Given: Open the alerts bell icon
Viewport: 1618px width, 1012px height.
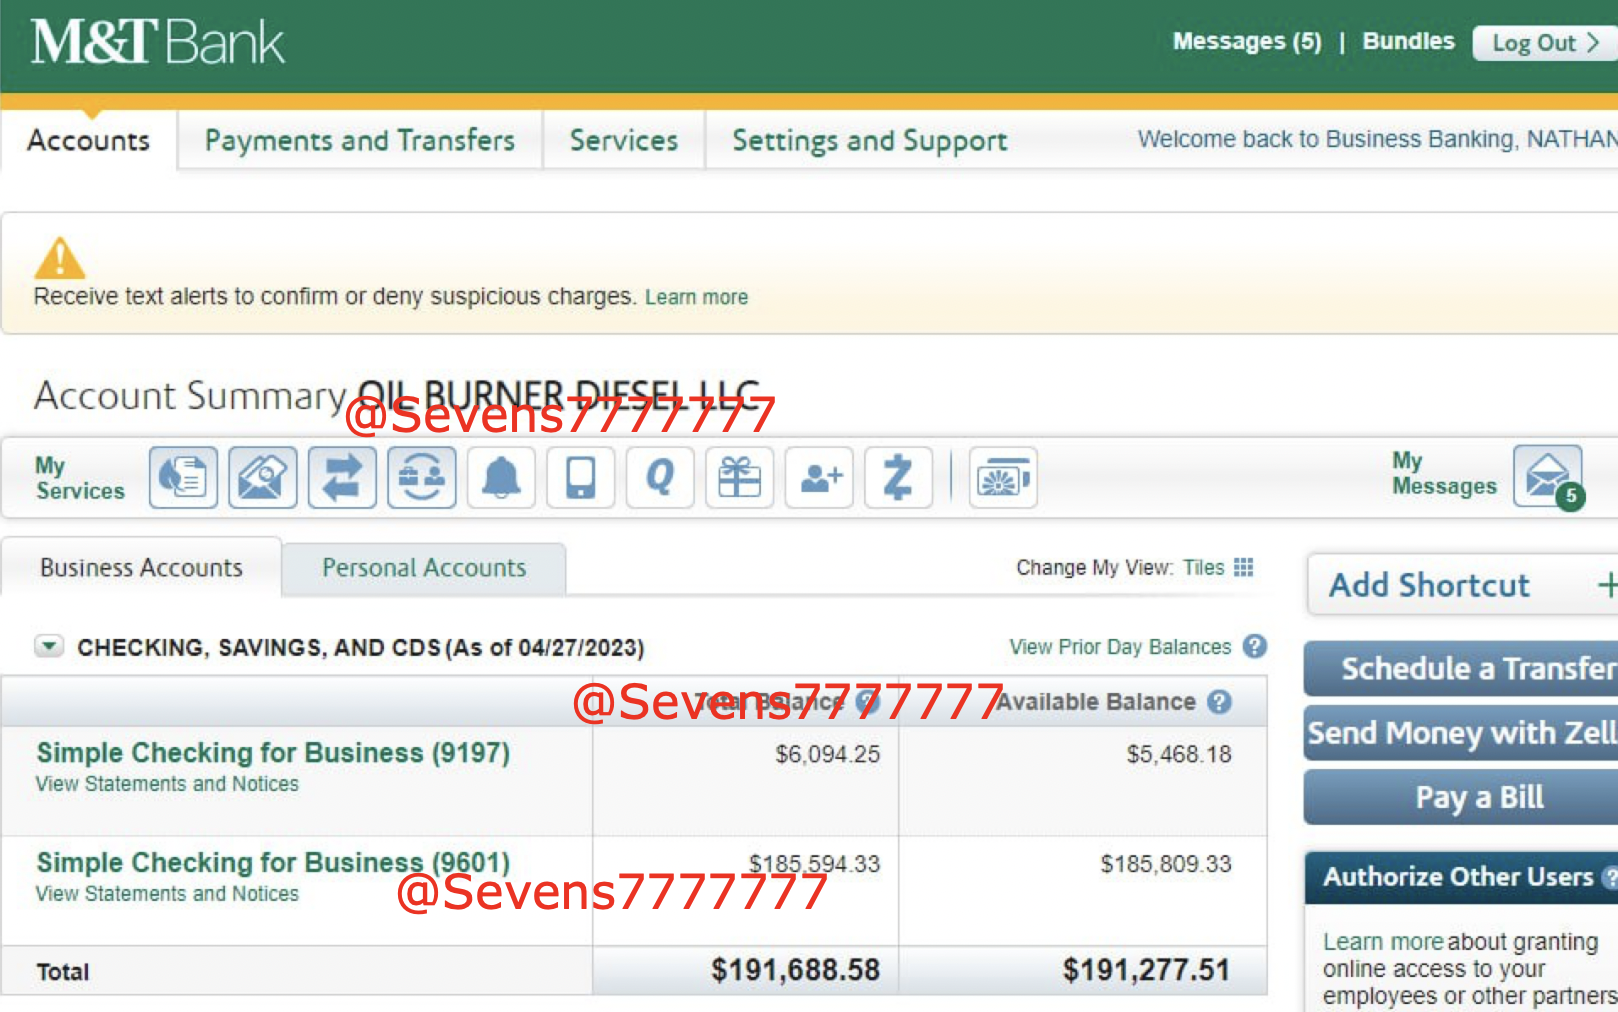Looking at the screenshot, I should 501,478.
